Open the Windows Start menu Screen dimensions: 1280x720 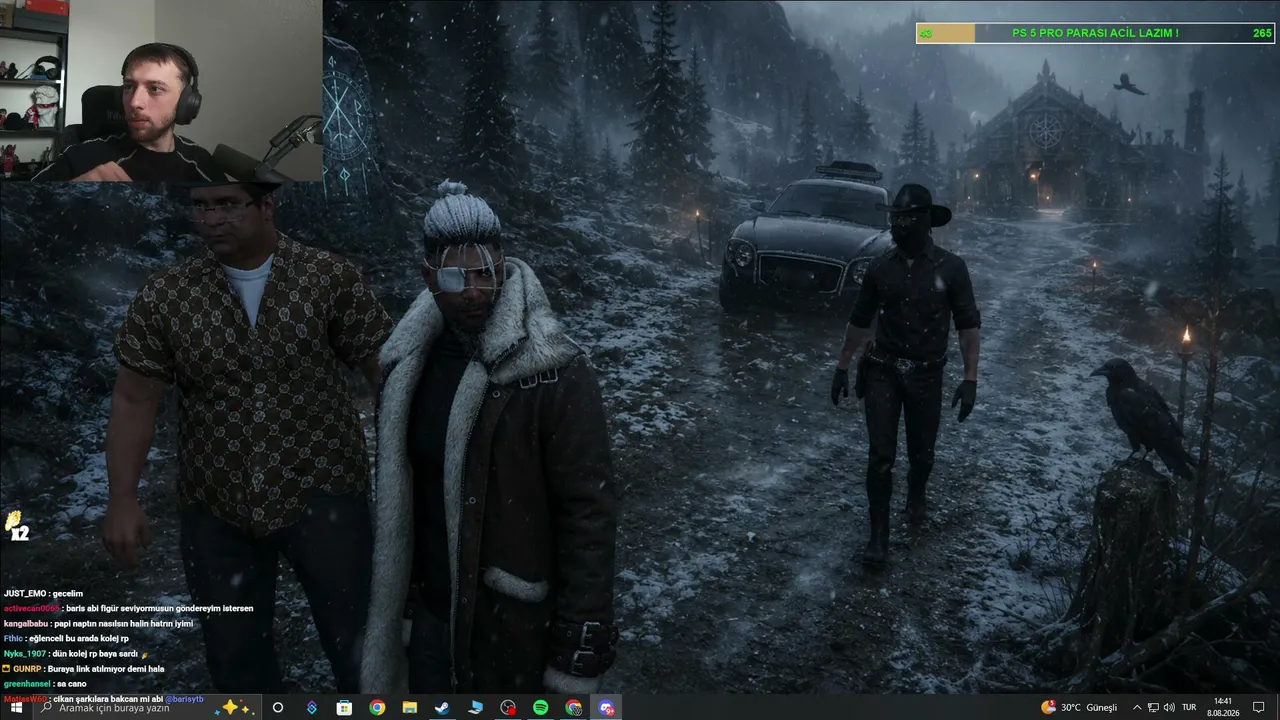pos(16,708)
